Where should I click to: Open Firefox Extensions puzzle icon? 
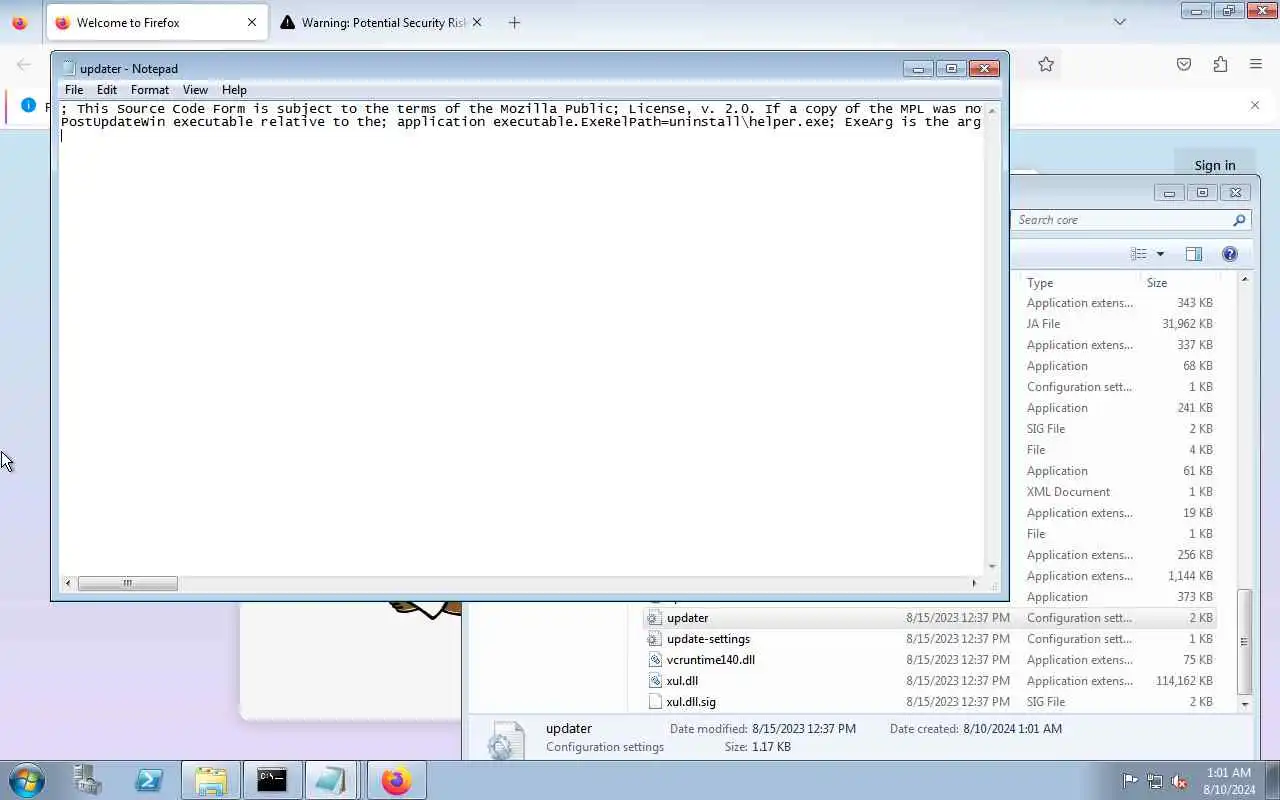pos(1220,64)
